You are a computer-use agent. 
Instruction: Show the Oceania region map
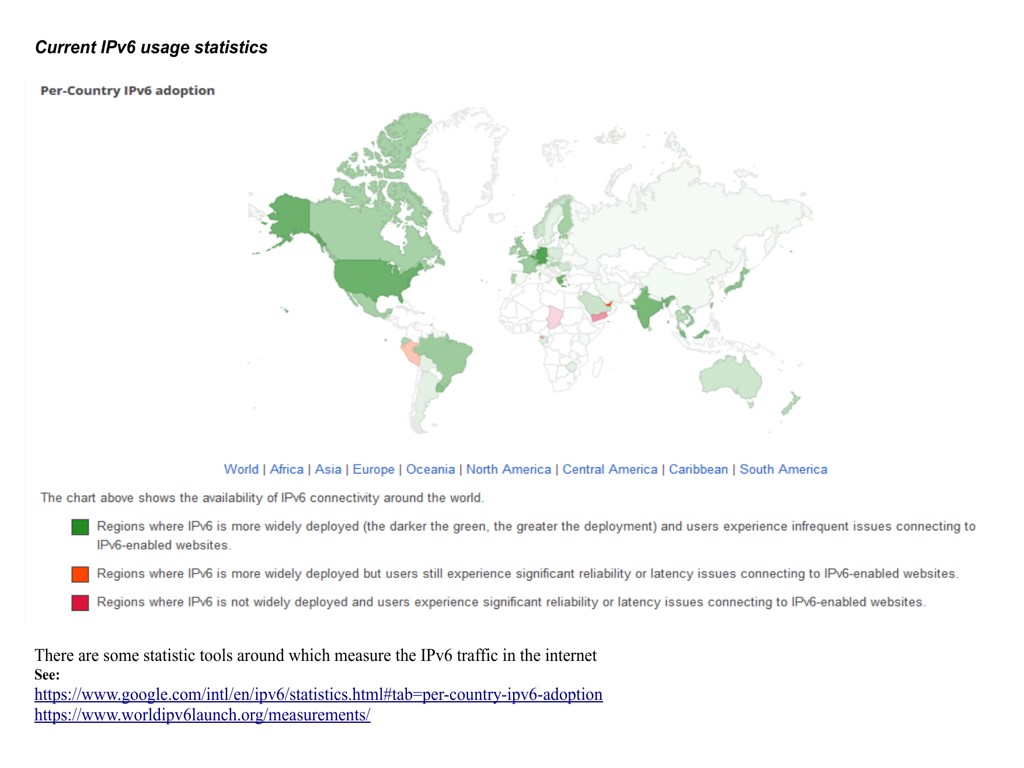(x=430, y=469)
